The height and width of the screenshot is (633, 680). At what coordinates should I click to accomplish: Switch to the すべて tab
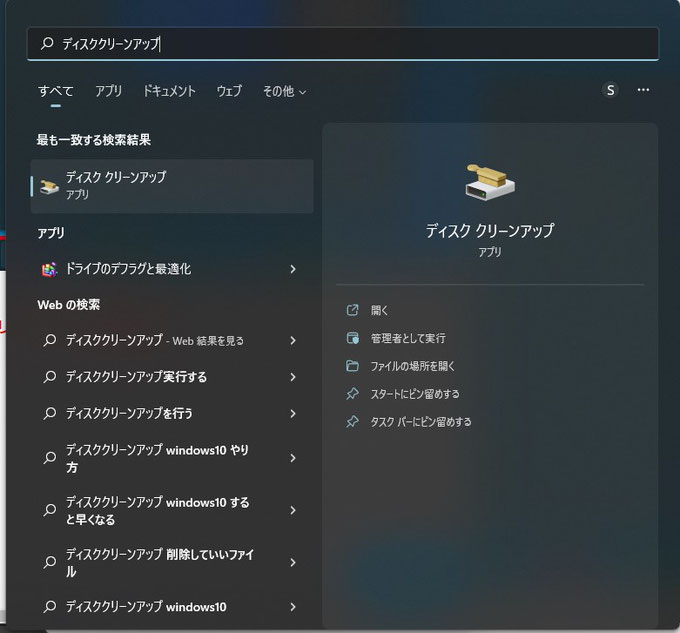coord(56,91)
